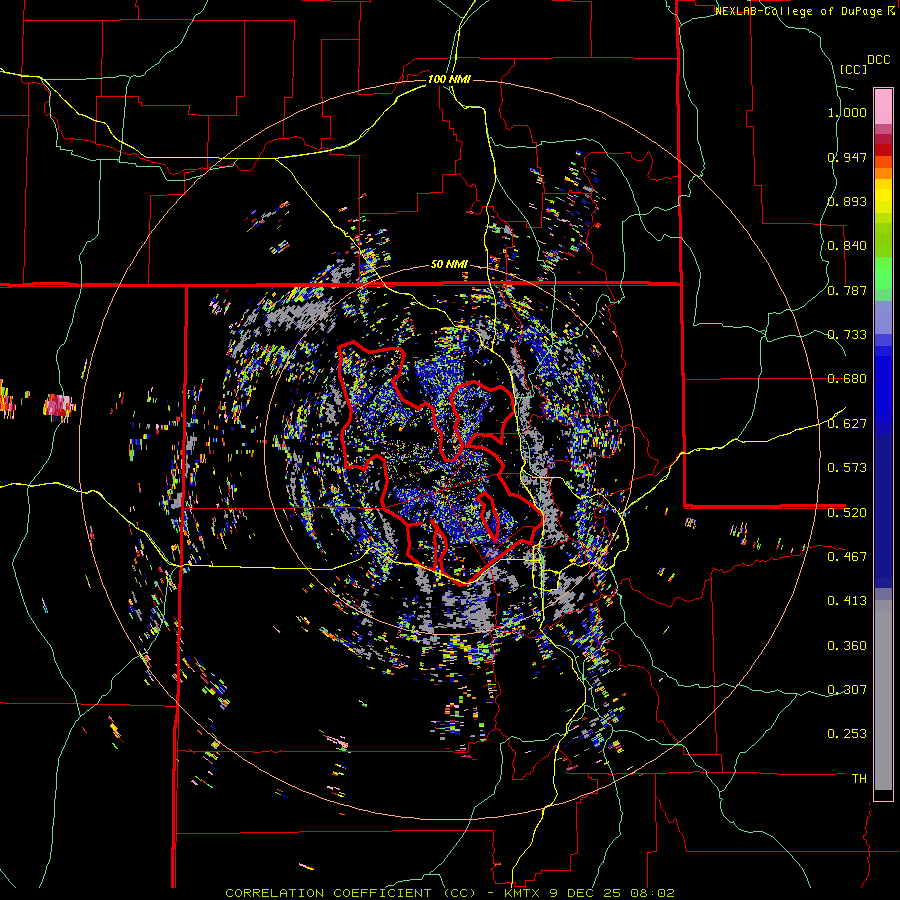This screenshot has height=900, width=900.
Task: Select the dark navy 0.520 legend band
Action: pyautogui.click(x=883, y=512)
